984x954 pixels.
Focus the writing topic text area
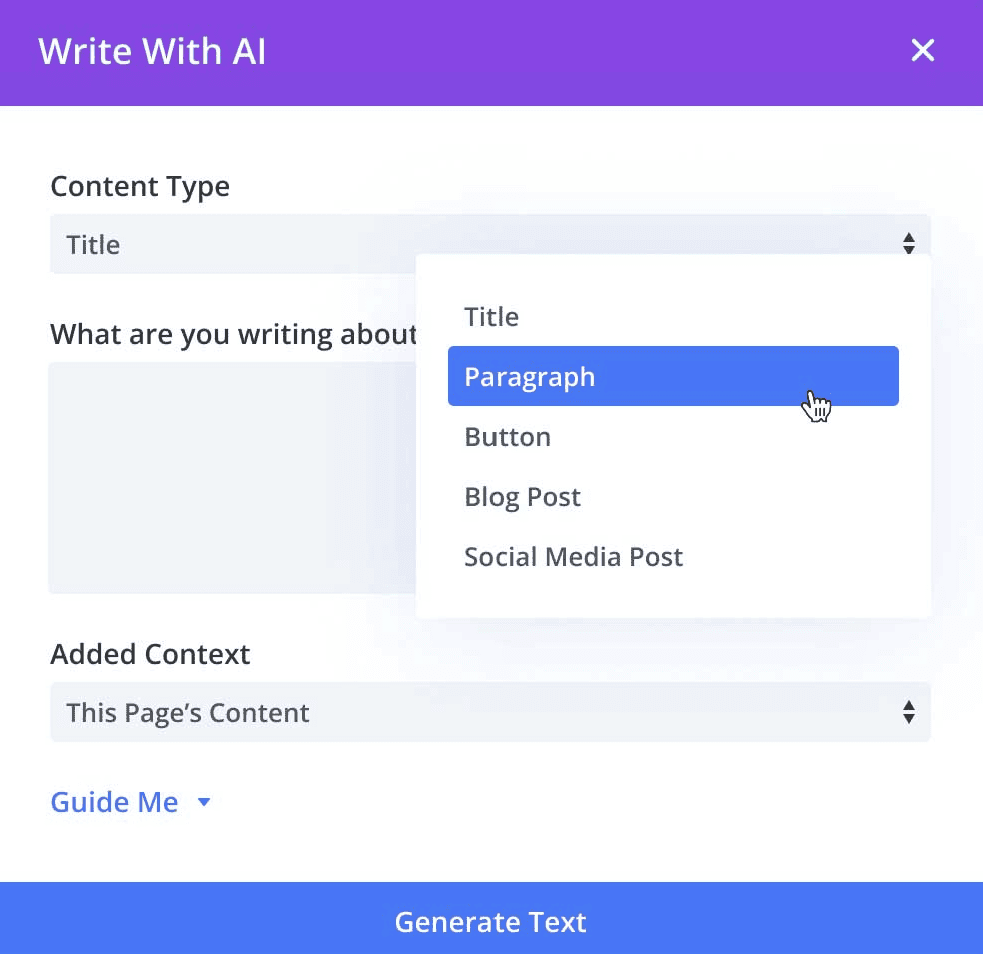click(x=232, y=478)
